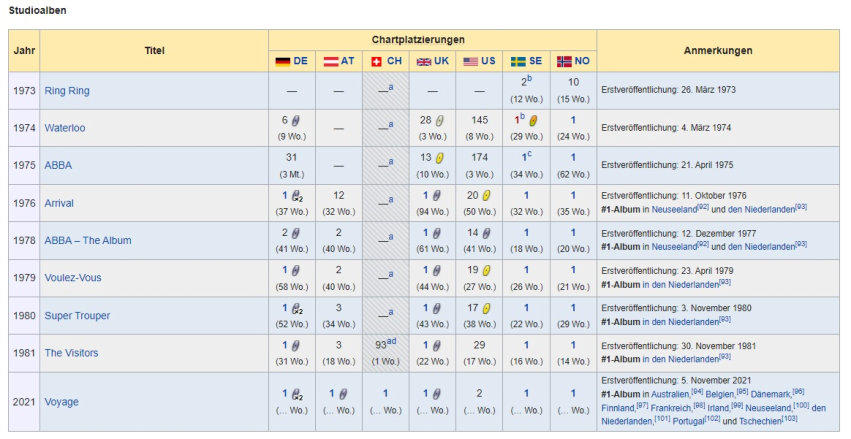851x439 pixels.
Task: Click the DE country code link
Action: tap(301, 61)
